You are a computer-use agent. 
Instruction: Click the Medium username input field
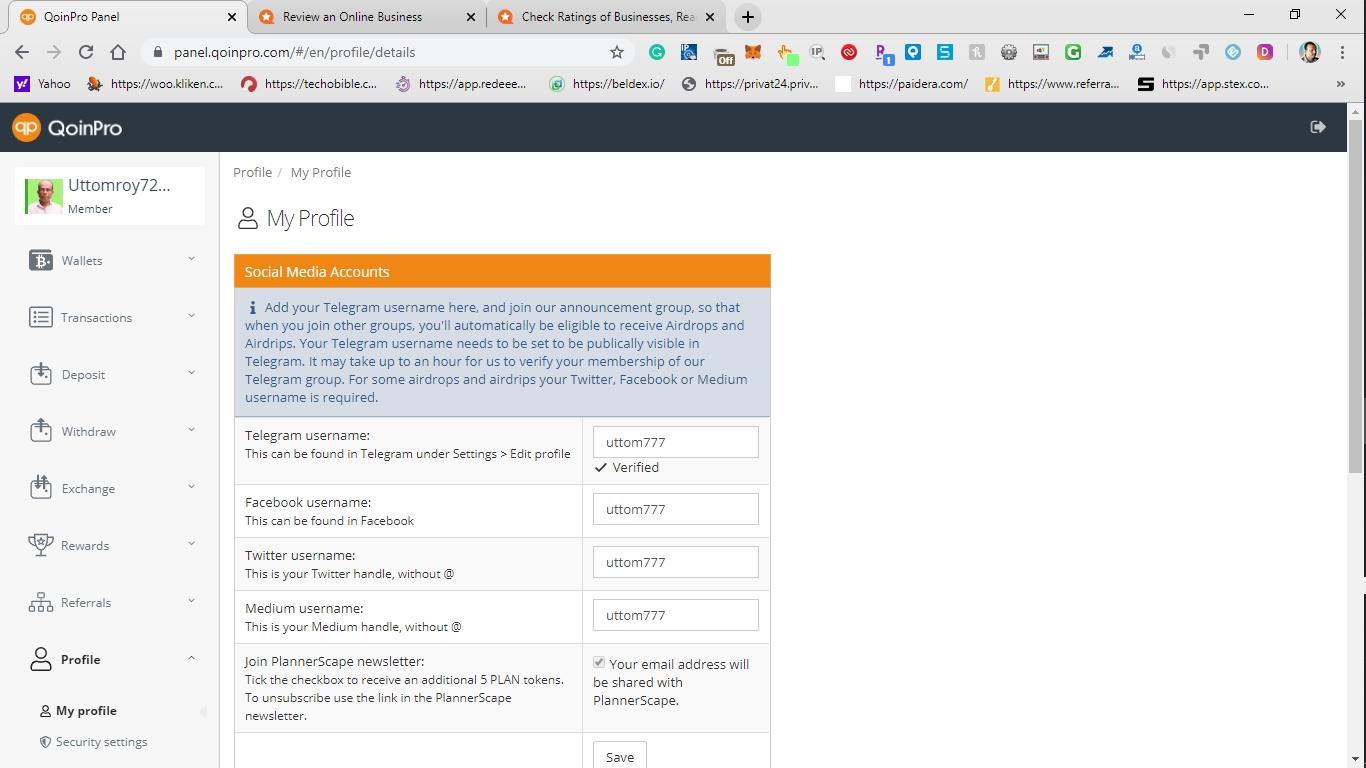(675, 615)
